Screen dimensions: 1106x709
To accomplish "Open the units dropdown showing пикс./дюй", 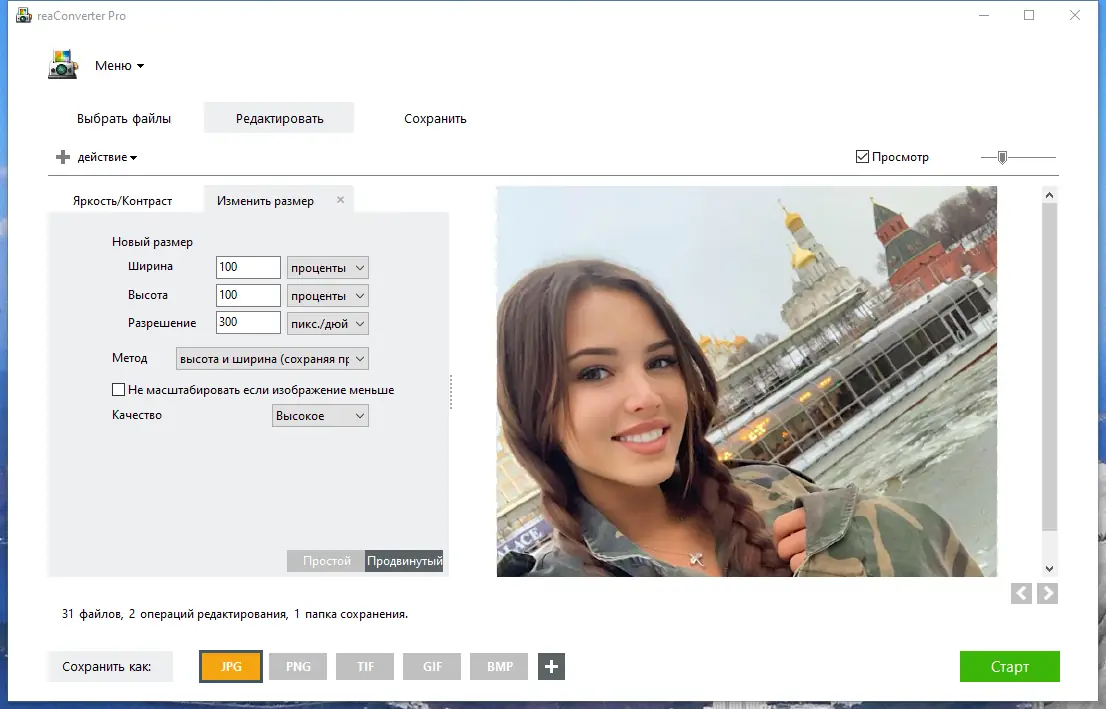I will tap(327, 323).
